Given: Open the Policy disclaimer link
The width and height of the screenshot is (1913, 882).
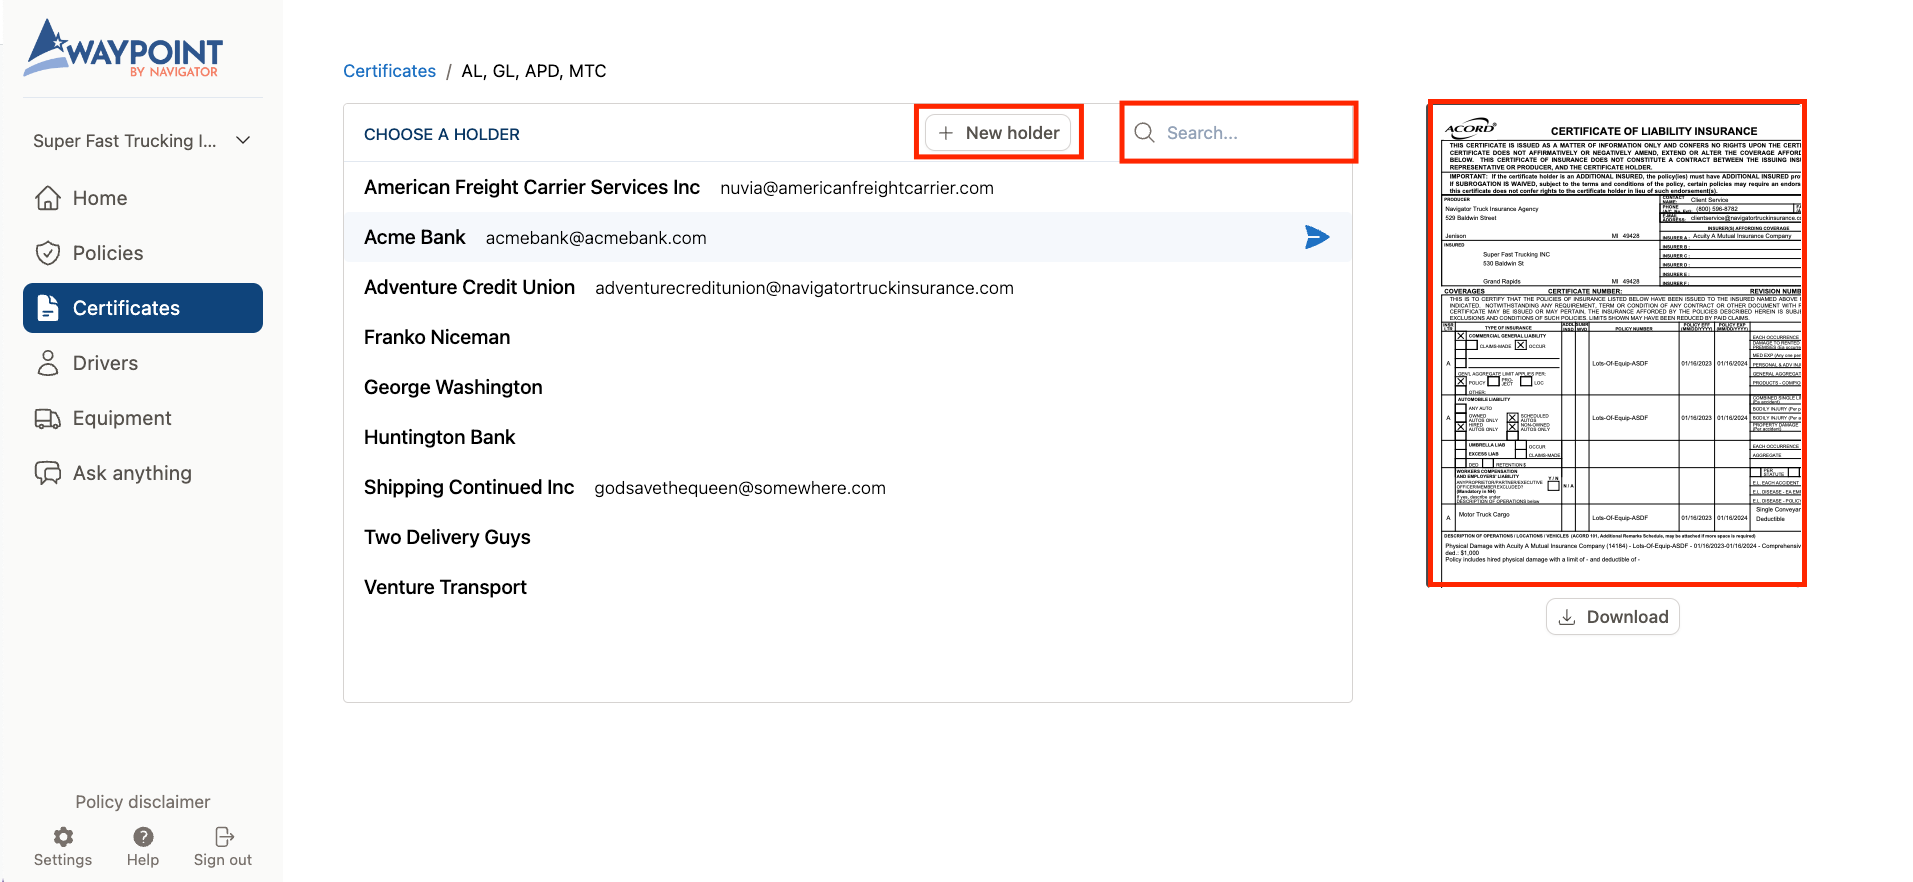Looking at the screenshot, I should tap(143, 802).
